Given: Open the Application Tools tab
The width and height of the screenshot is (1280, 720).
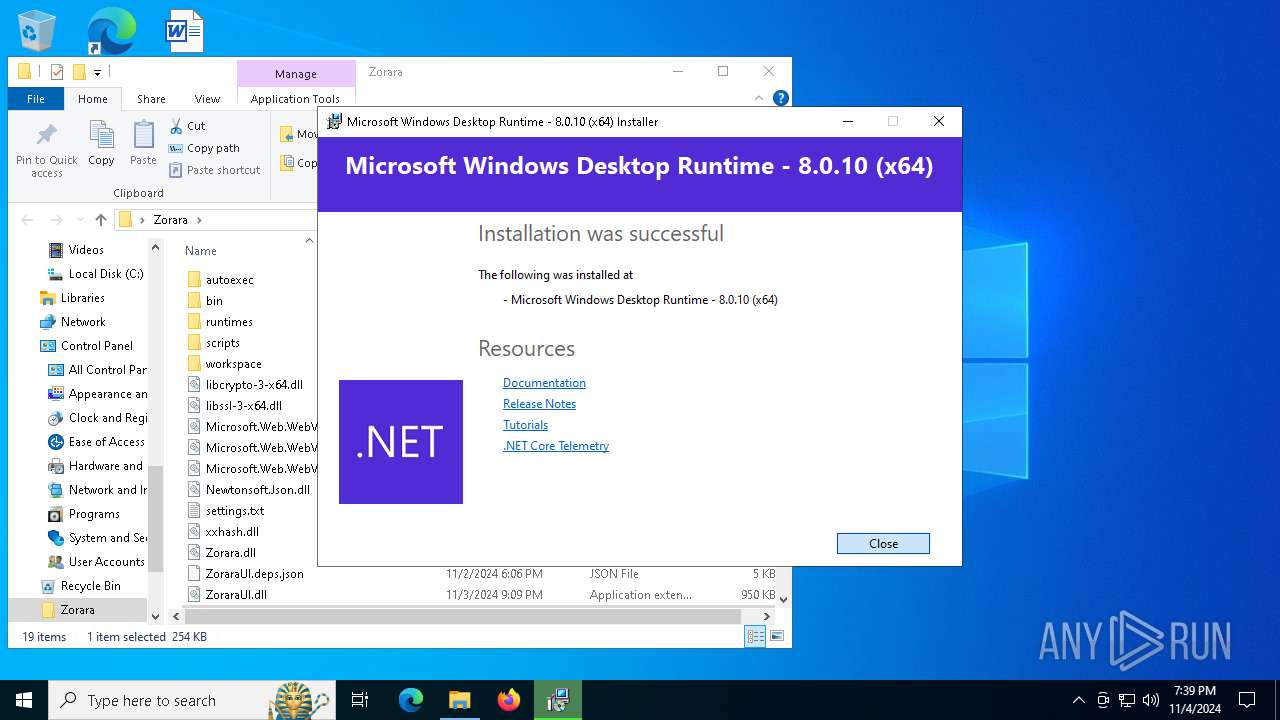Looking at the screenshot, I should pos(295,99).
